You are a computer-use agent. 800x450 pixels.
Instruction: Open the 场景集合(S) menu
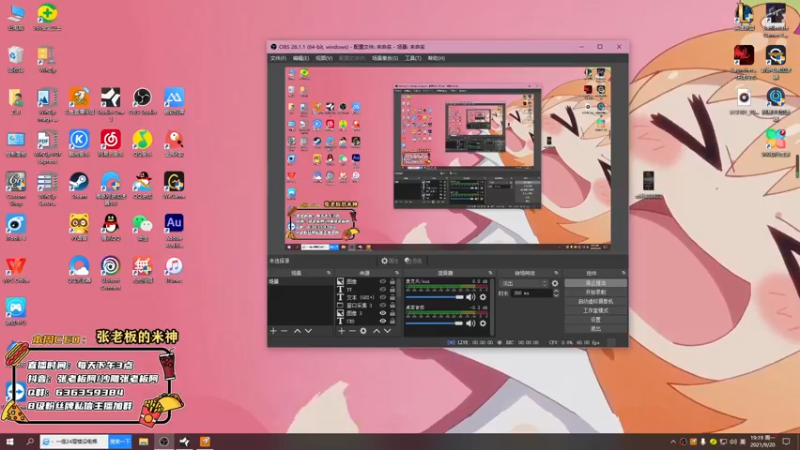pos(385,58)
